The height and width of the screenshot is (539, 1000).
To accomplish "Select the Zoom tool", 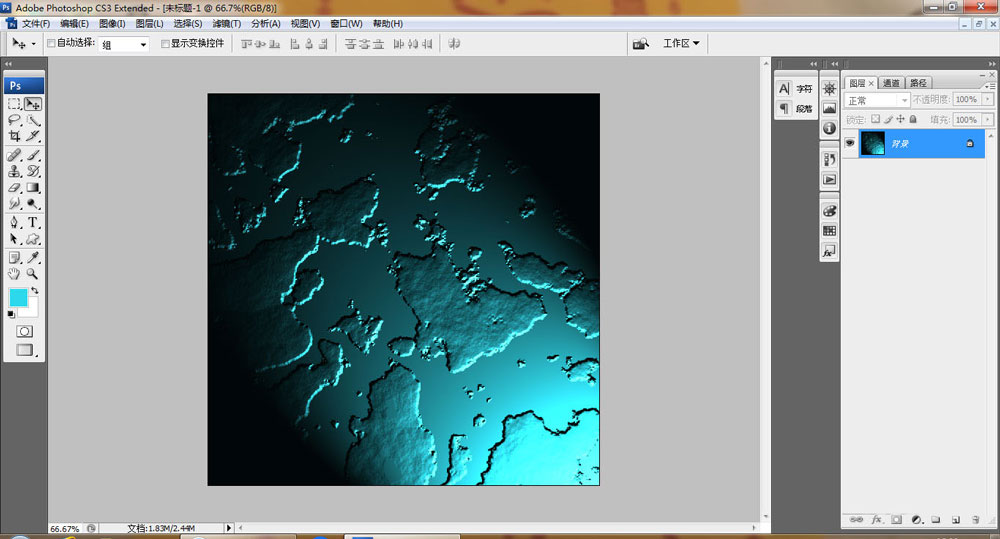I will click(x=33, y=274).
